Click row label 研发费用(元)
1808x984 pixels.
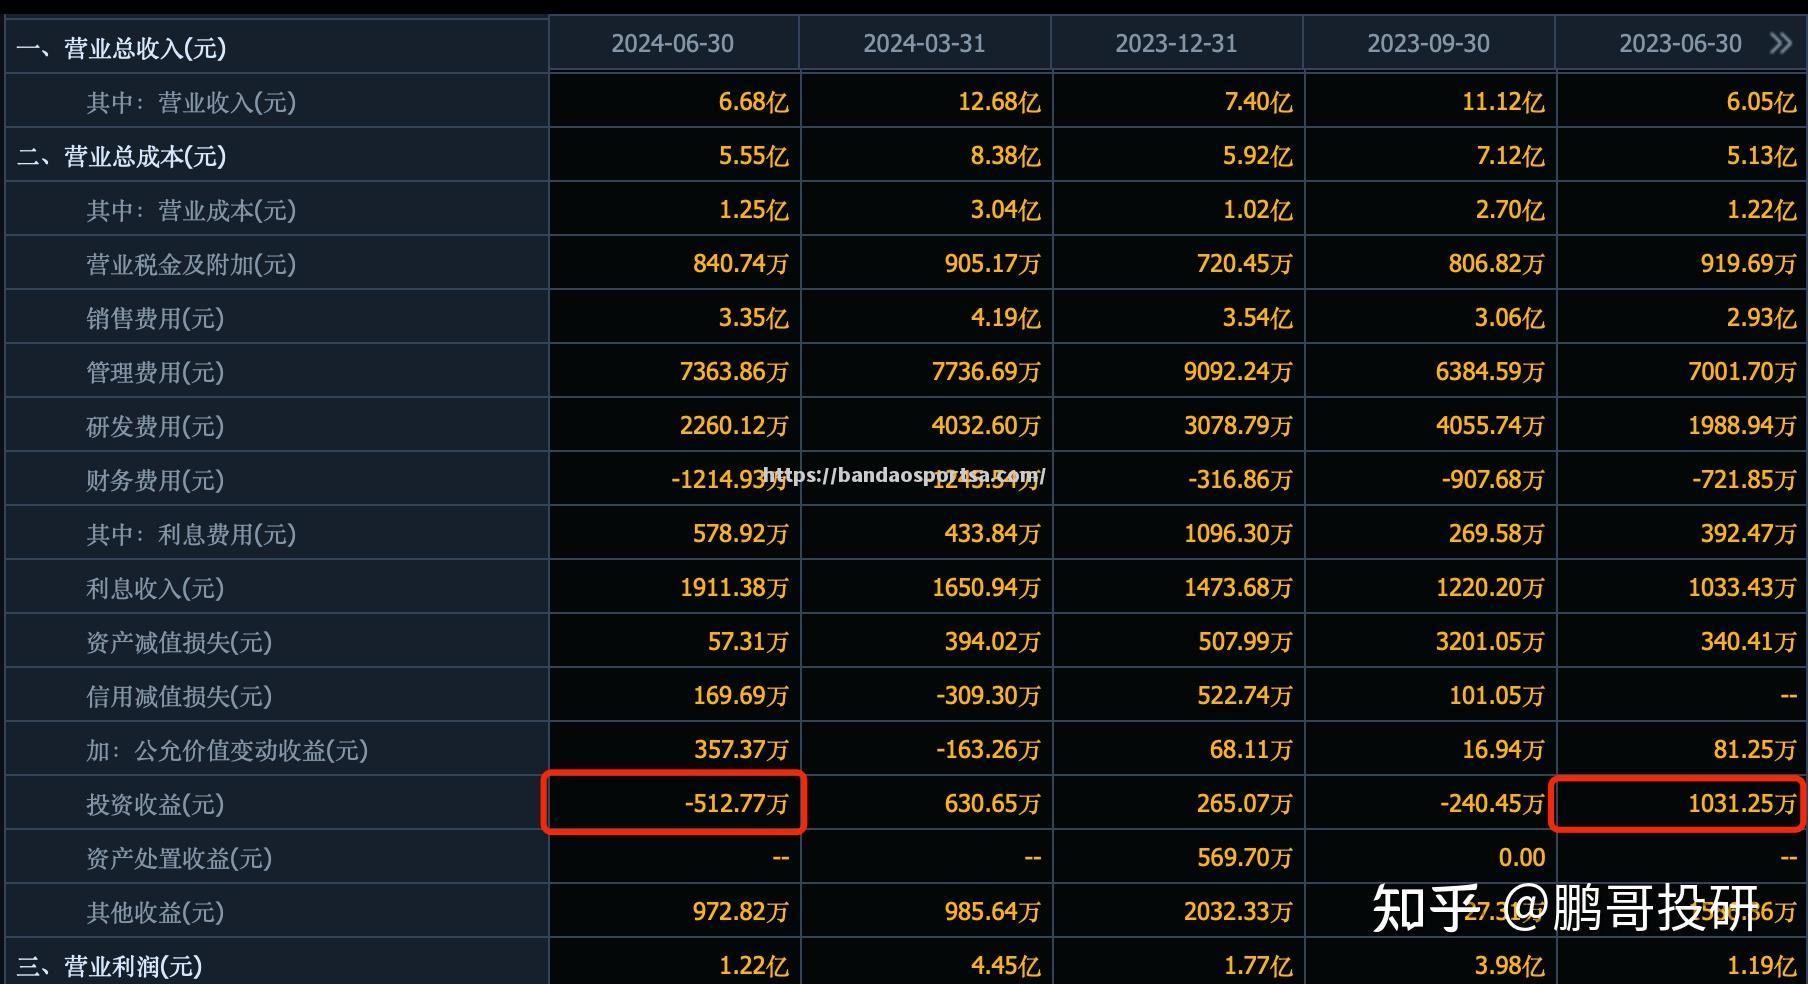[155, 426]
